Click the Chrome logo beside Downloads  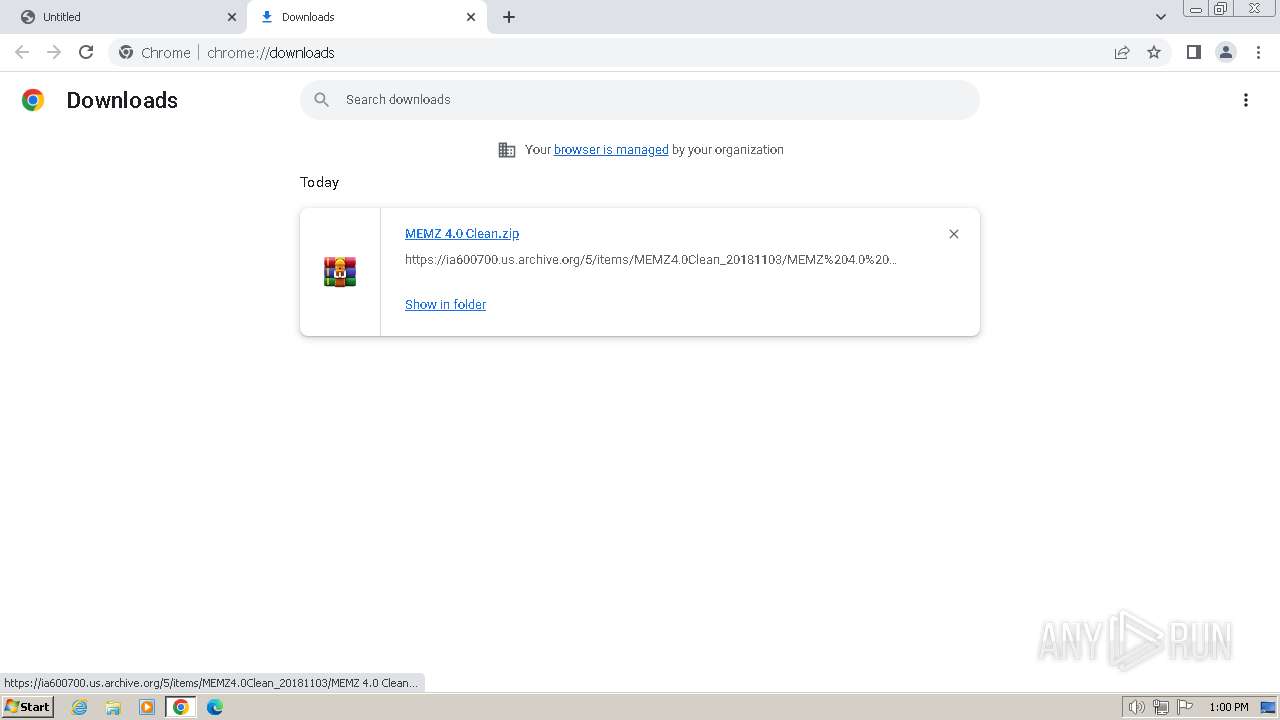pos(33,100)
